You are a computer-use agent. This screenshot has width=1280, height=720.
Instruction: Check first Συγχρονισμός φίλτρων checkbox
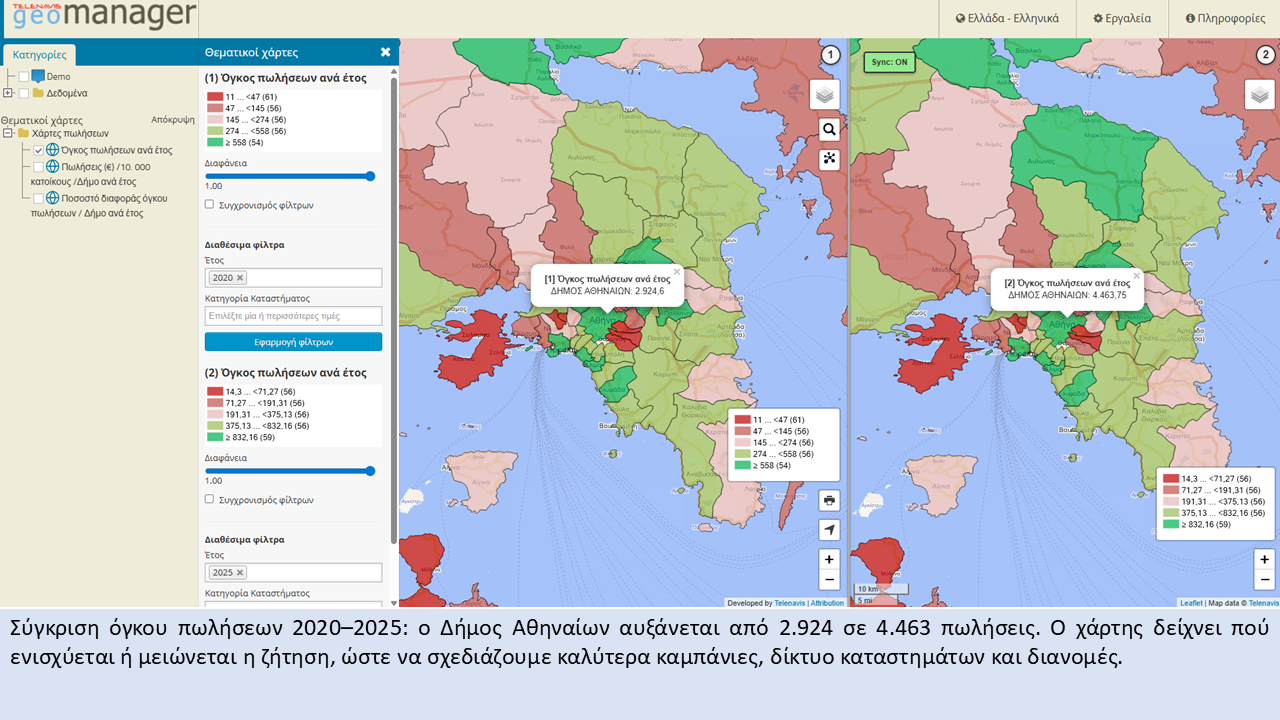tap(209, 204)
